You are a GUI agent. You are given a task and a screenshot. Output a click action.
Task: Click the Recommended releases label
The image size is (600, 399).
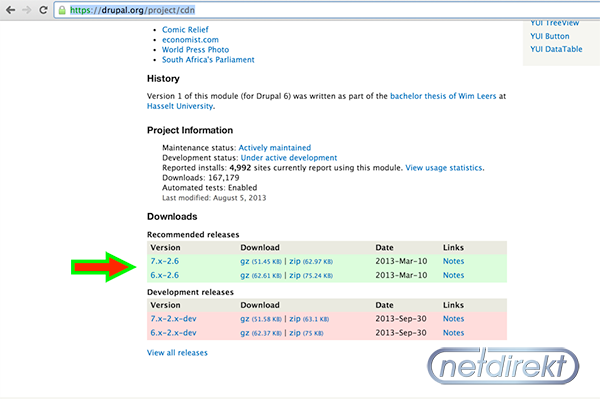[193, 235]
